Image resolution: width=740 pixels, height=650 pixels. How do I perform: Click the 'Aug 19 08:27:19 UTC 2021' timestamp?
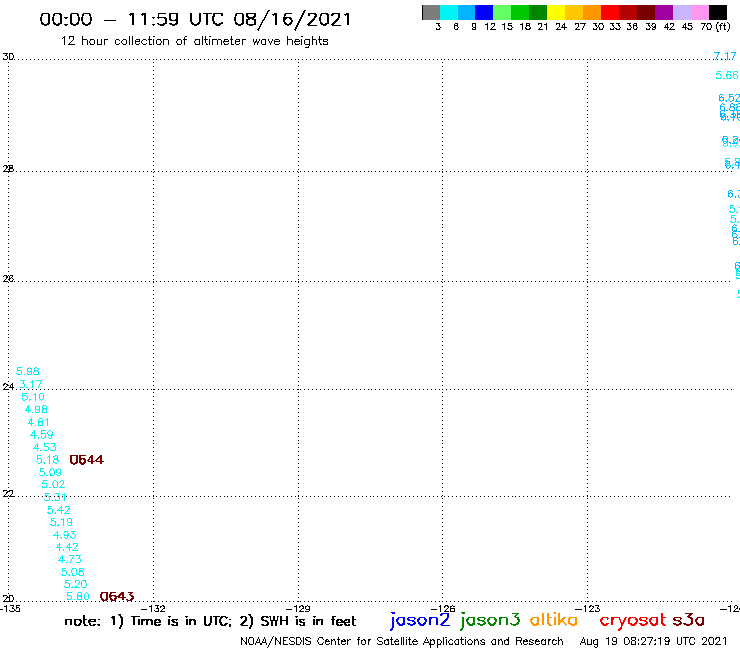653,642
